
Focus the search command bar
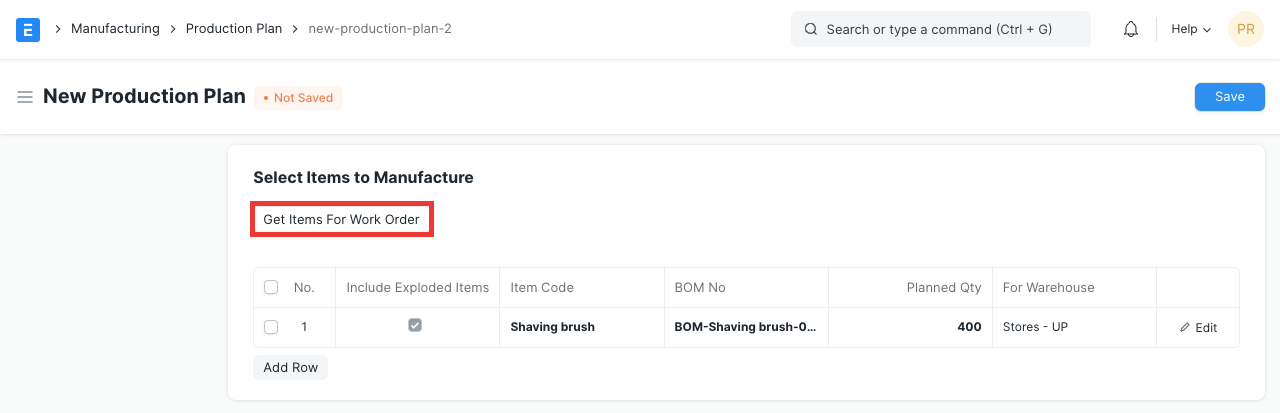click(x=940, y=30)
